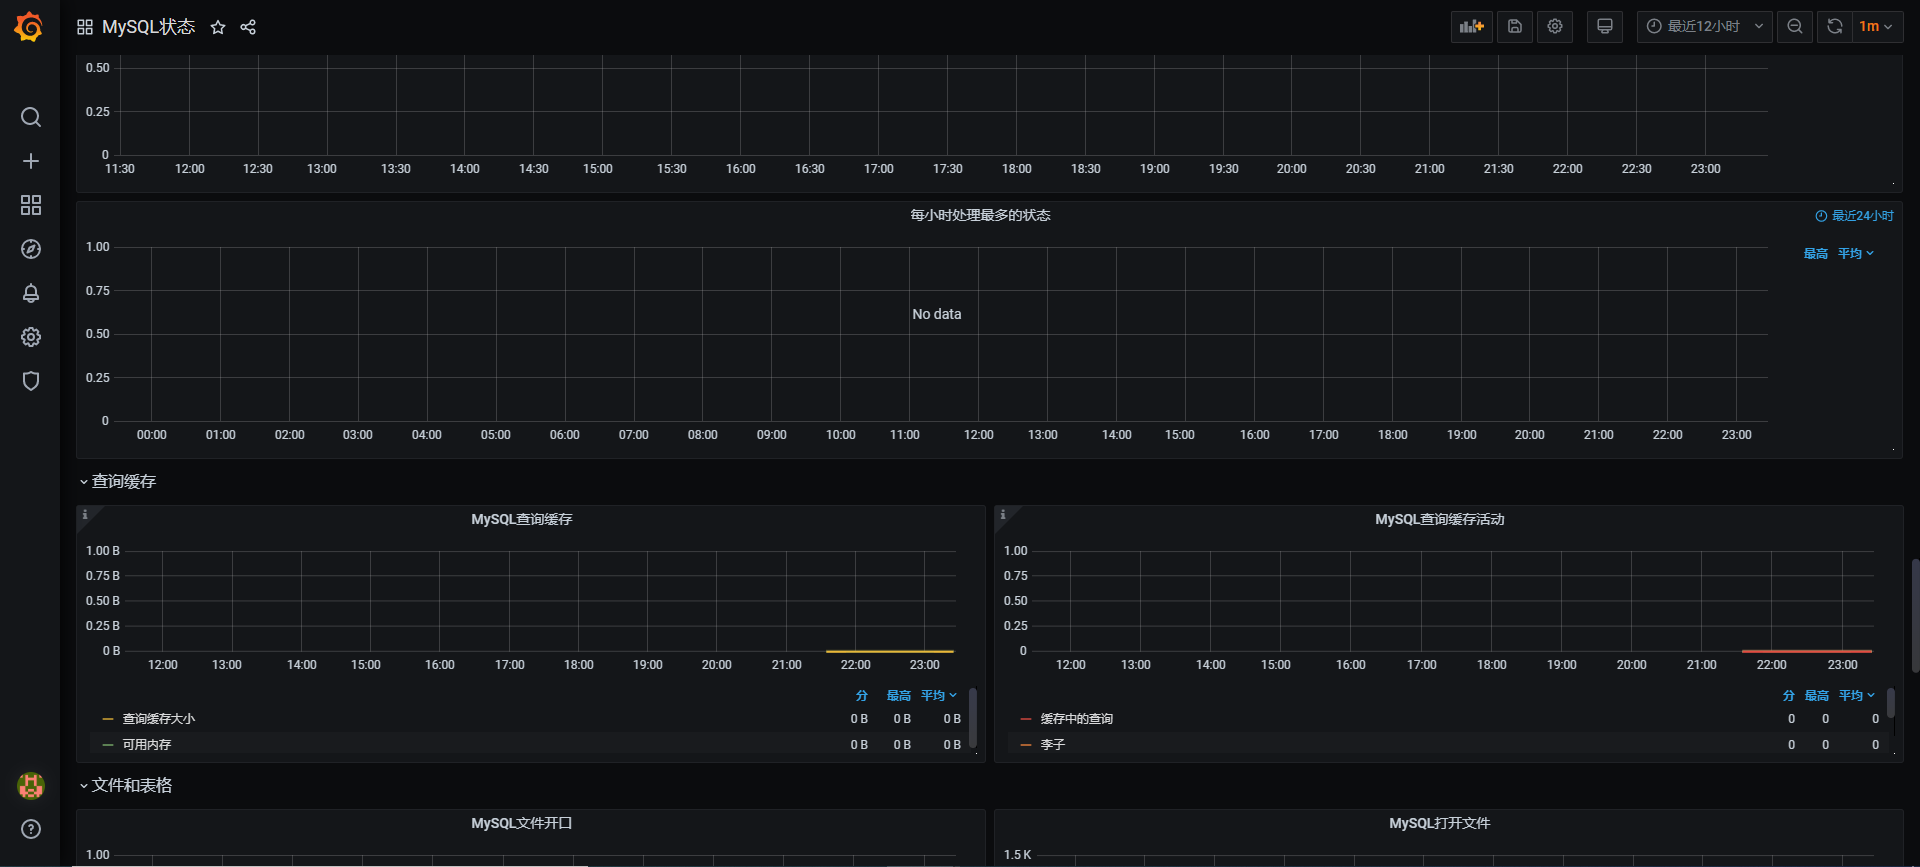This screenshot has height=867, width=1920.
Task: Open MySQL打开文件 panel title menu
Action: pyautogui.click(x=1440, y=824)
